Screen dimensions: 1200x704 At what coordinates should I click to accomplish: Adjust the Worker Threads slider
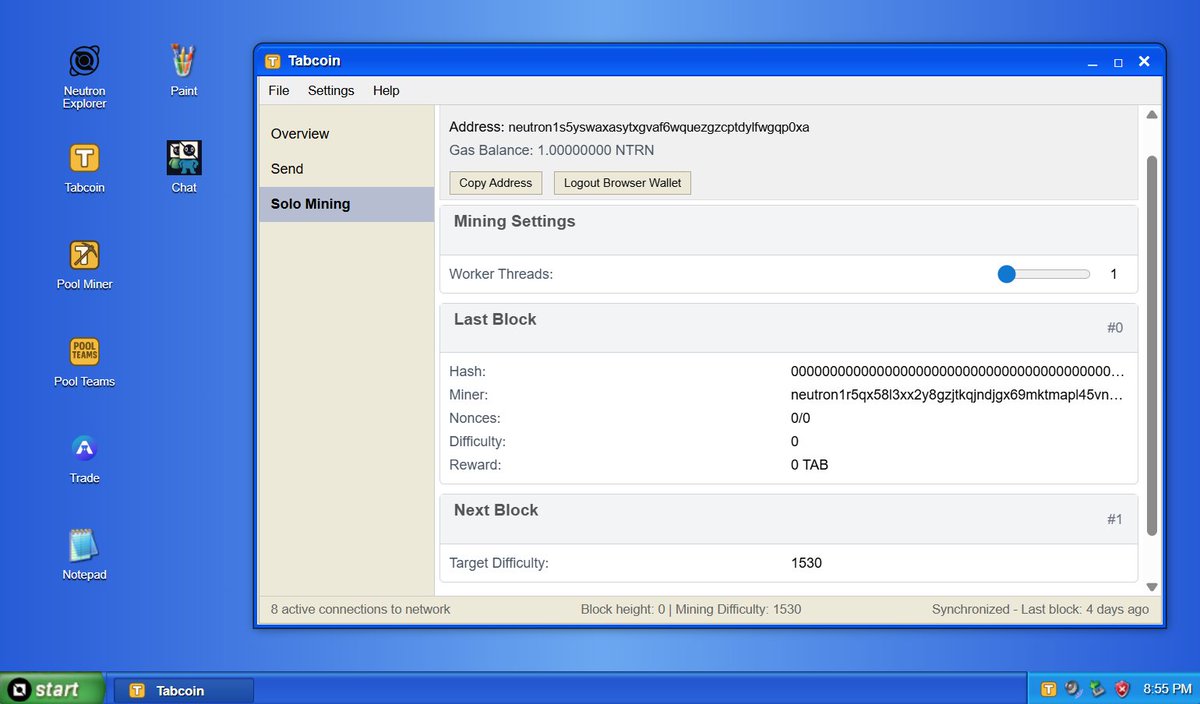[x=1006, y=273]
